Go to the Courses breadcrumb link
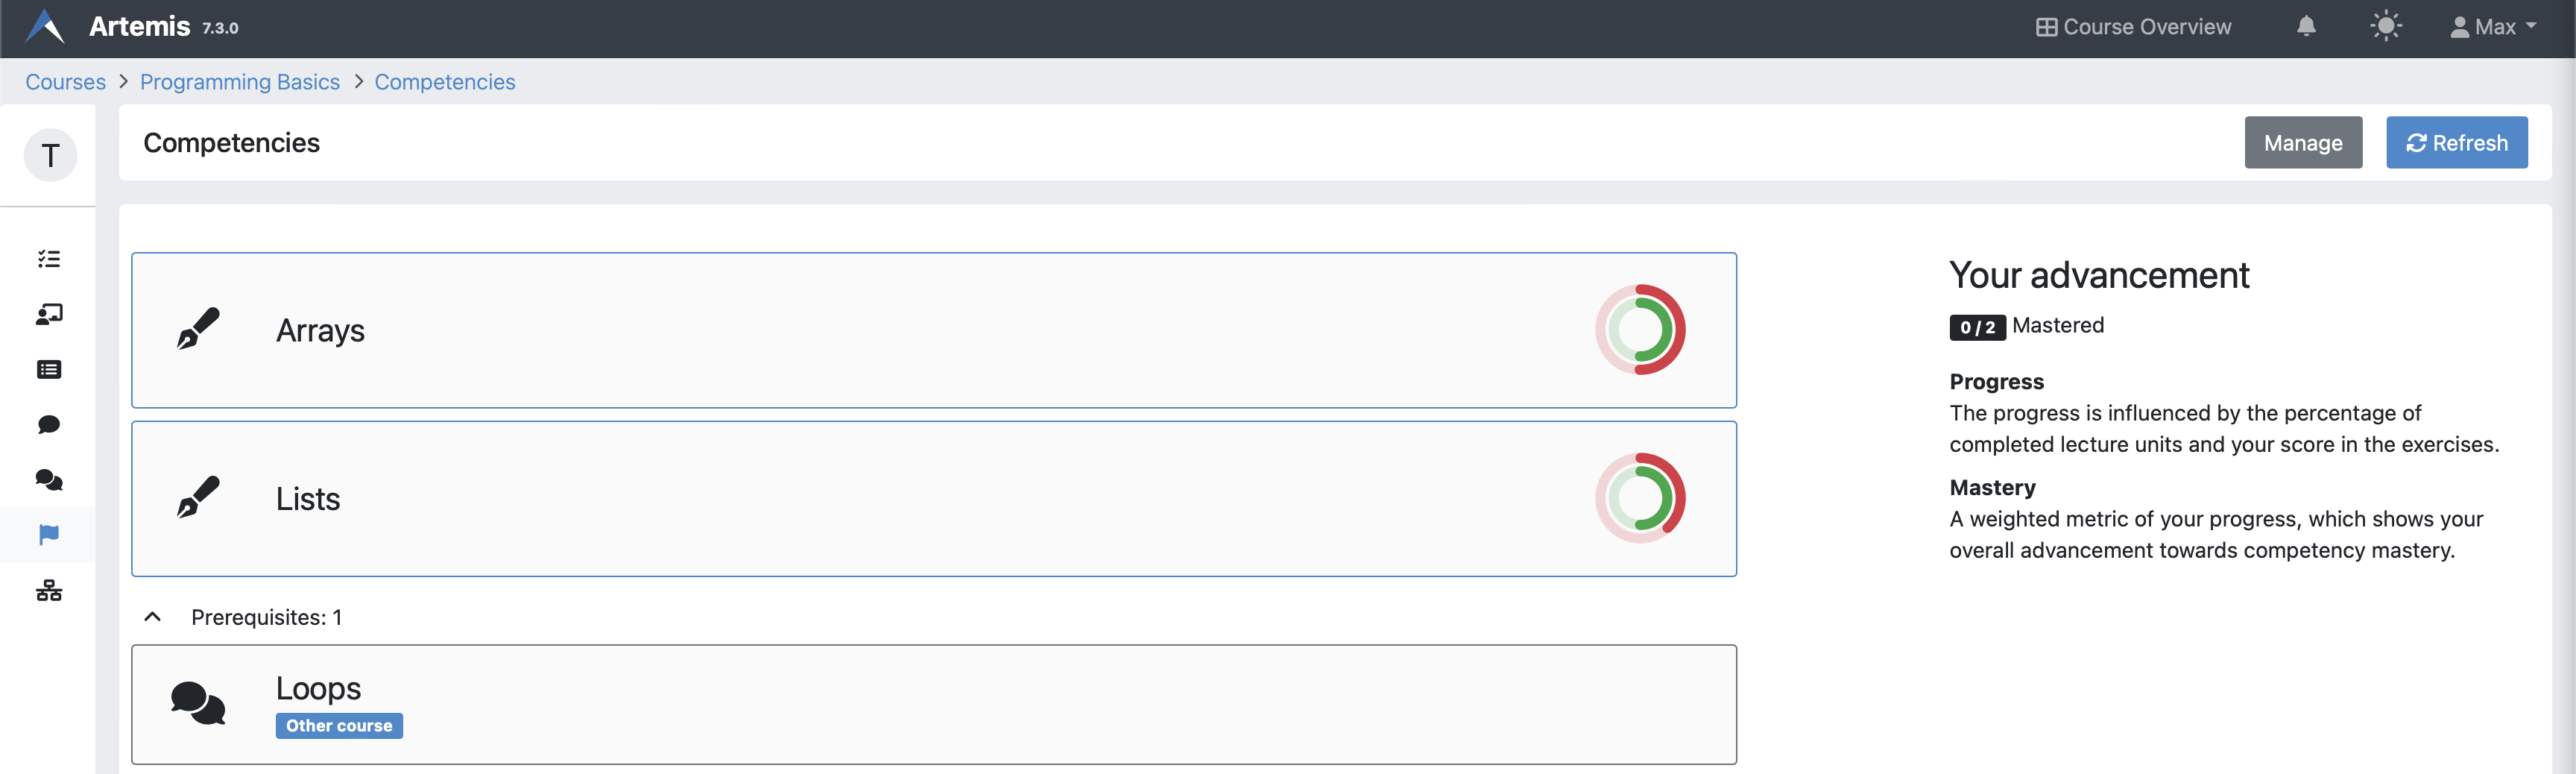 (65, 82)
